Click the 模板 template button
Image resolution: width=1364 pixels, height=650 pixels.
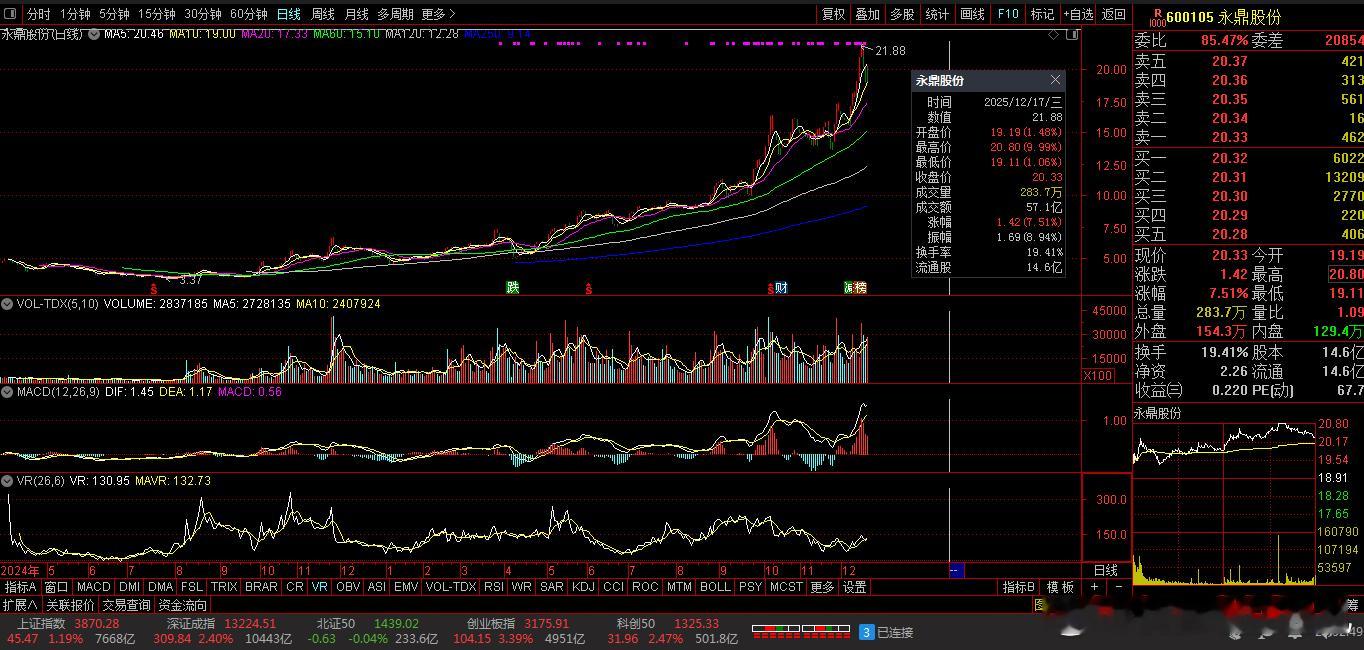pos(1060,587)
